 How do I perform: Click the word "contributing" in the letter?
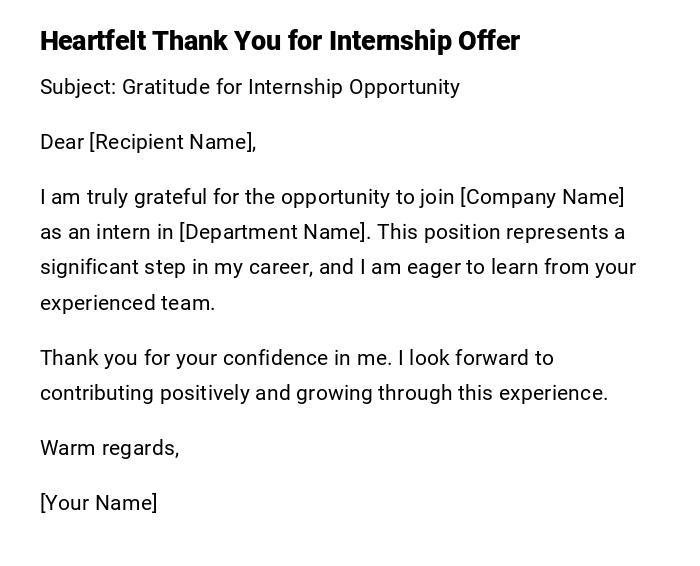95,393
